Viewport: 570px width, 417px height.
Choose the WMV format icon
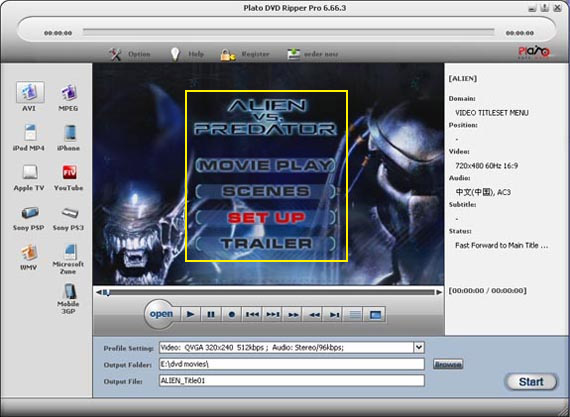pos(29,252)
